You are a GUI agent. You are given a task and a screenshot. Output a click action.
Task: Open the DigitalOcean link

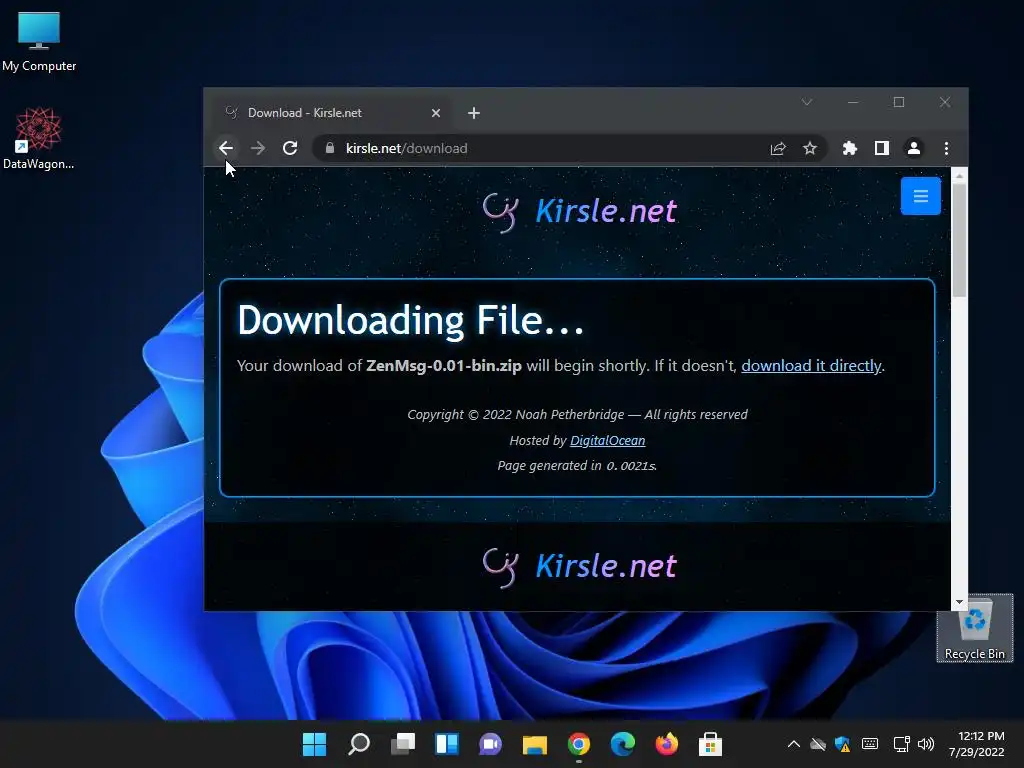click(607, 441)
